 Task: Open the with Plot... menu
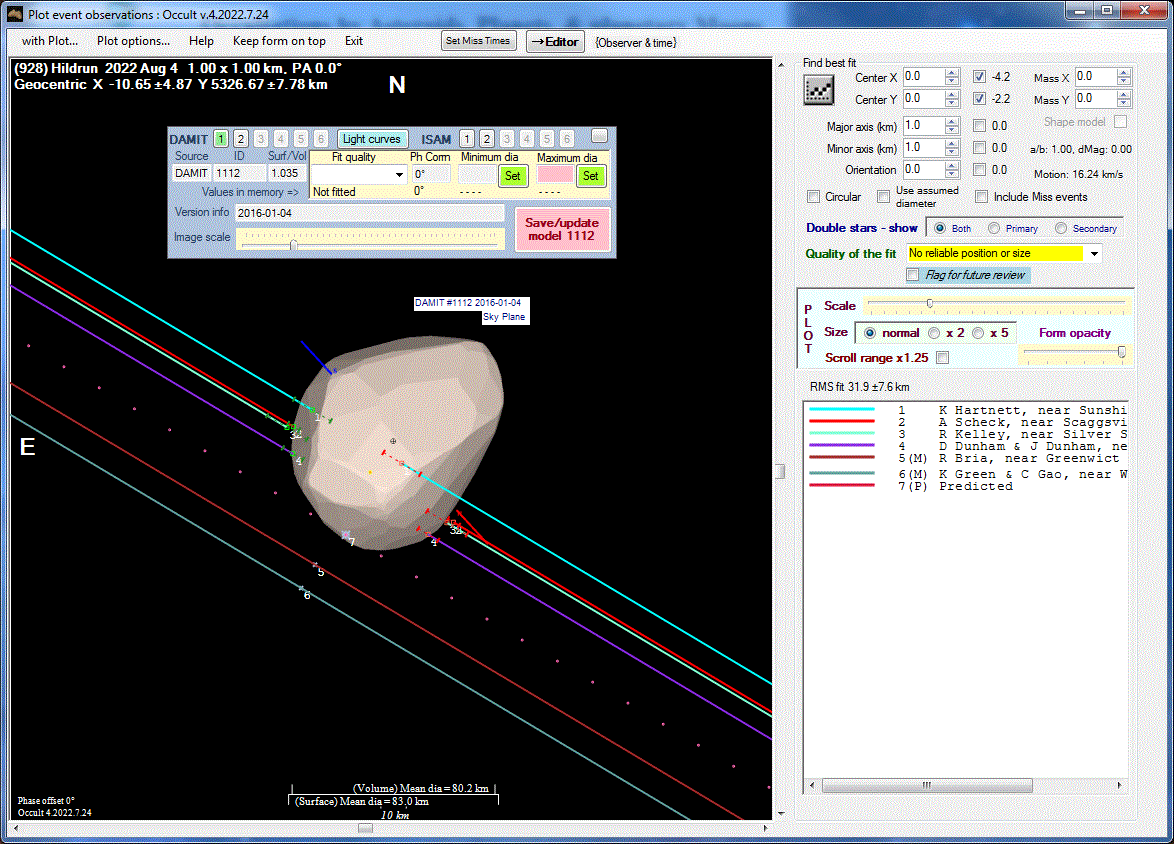coord(50,41)
